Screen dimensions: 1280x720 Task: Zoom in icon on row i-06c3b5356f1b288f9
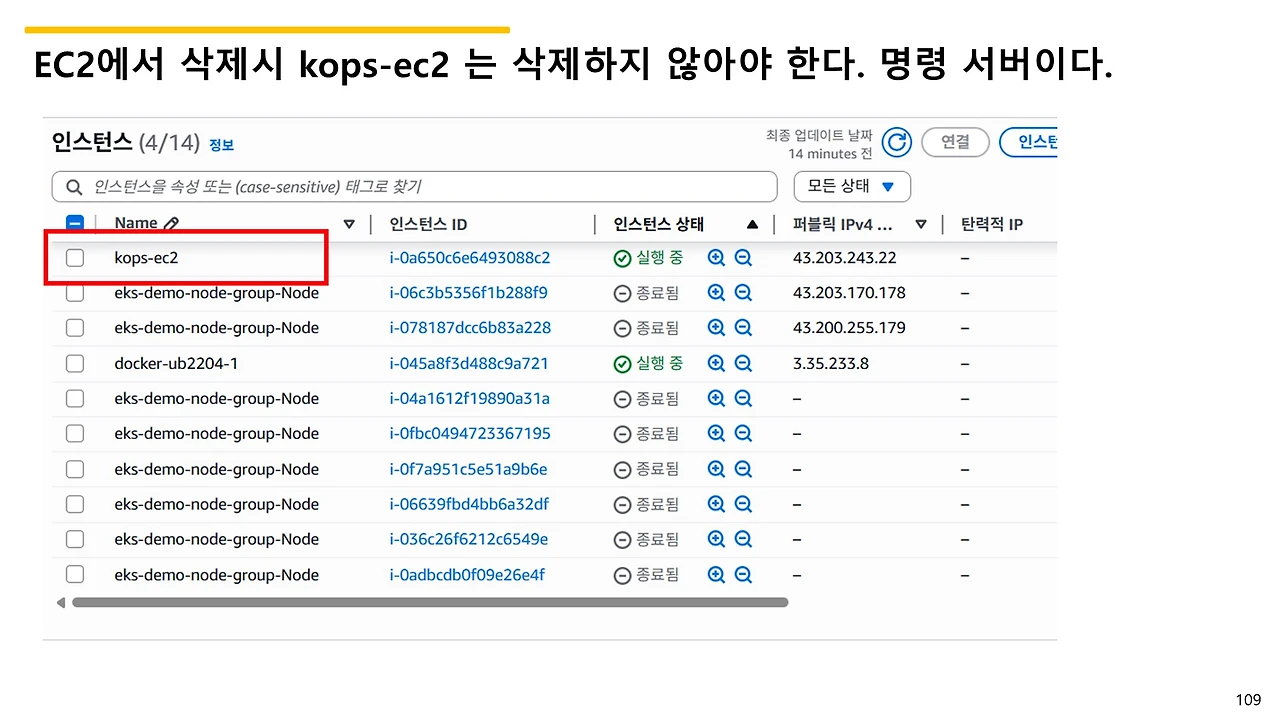point(716,293)
